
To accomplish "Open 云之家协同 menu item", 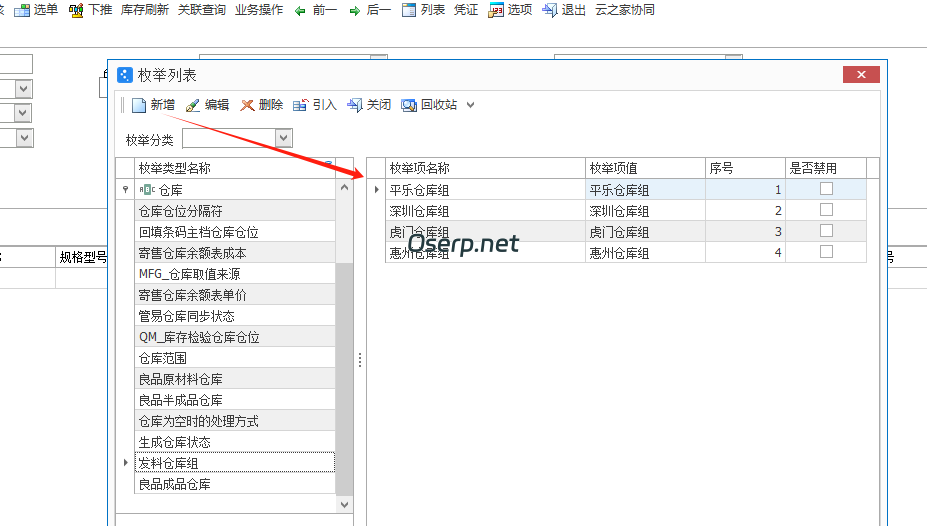I will 625,10.
